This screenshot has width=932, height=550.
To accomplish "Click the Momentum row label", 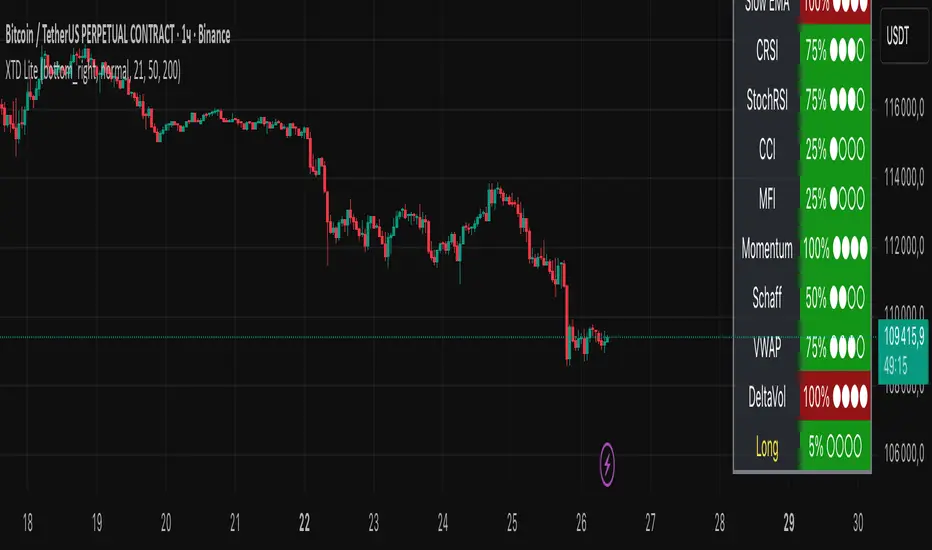I will [x=767, y=249].
